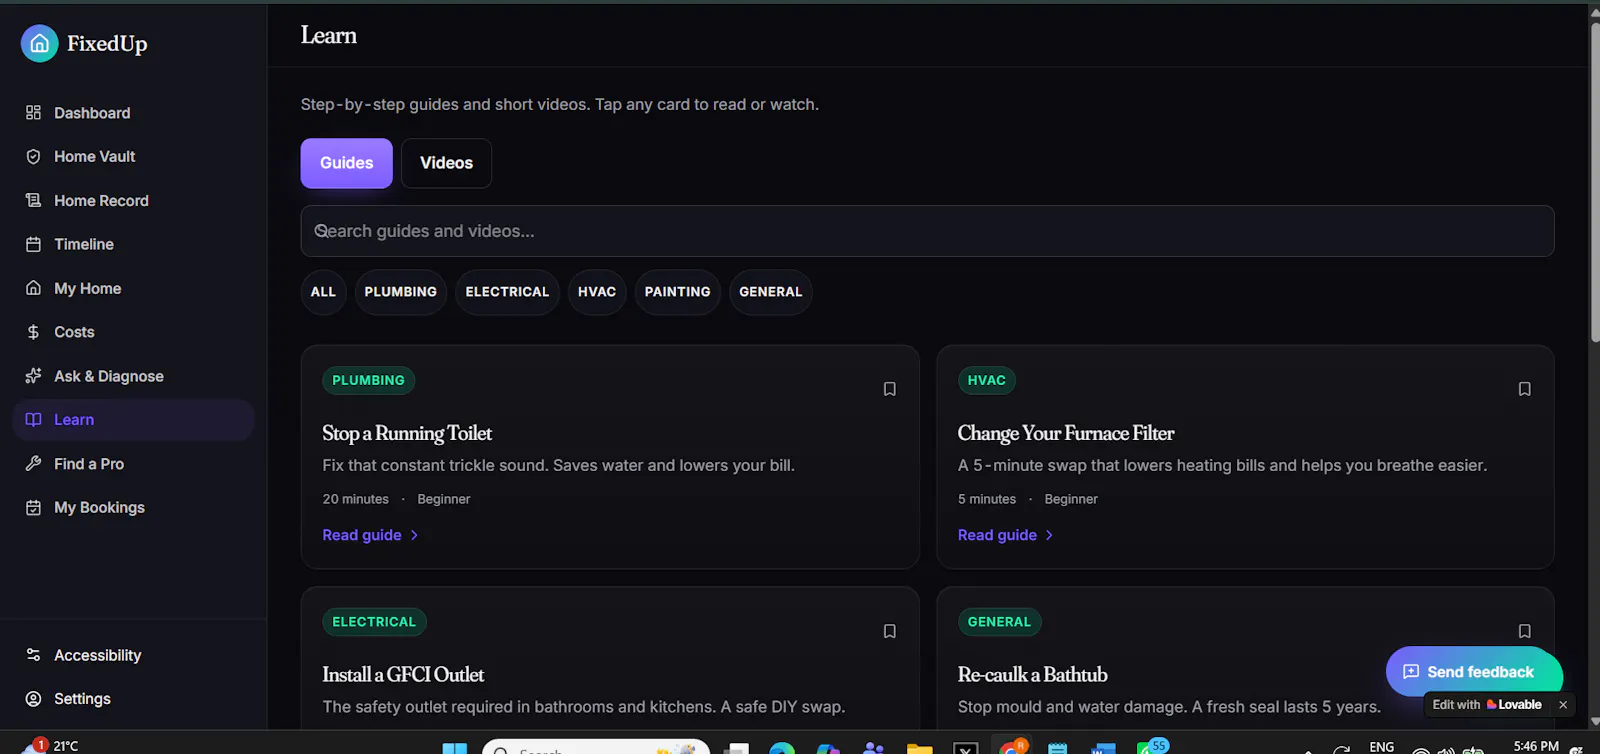Viewport: 1600px width, 754px height.
Task: Click the weather widget showing 21°C
Action: [x=50, y=745]
